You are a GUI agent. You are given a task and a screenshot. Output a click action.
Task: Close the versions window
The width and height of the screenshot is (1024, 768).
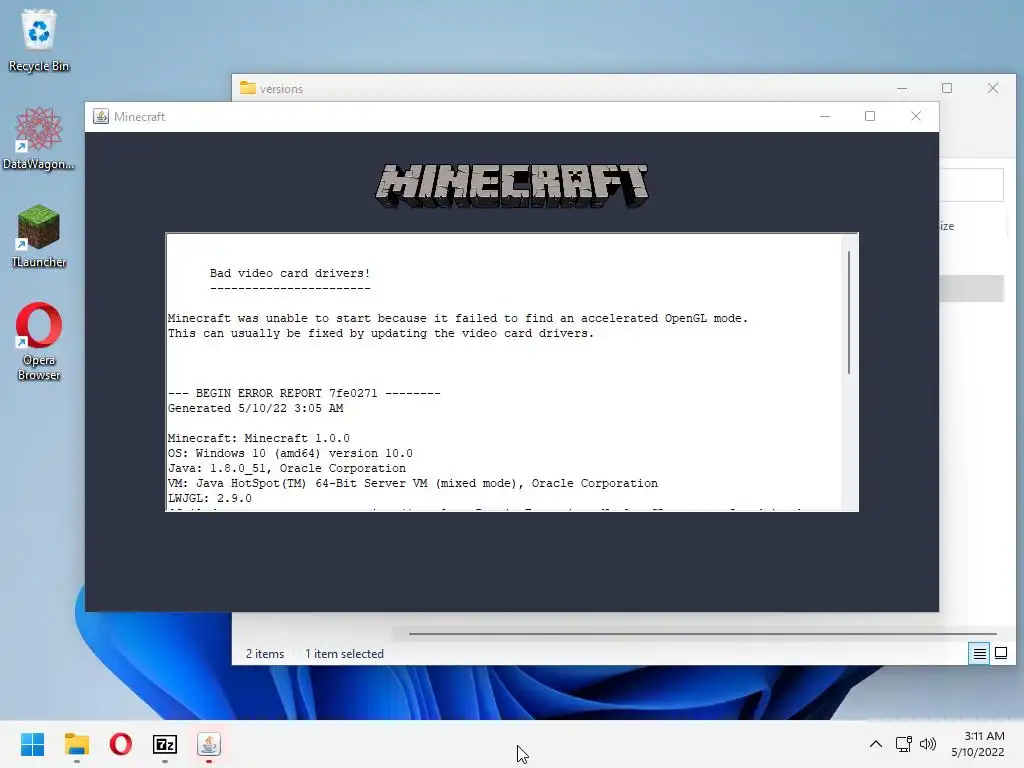(x=993, y=88)
